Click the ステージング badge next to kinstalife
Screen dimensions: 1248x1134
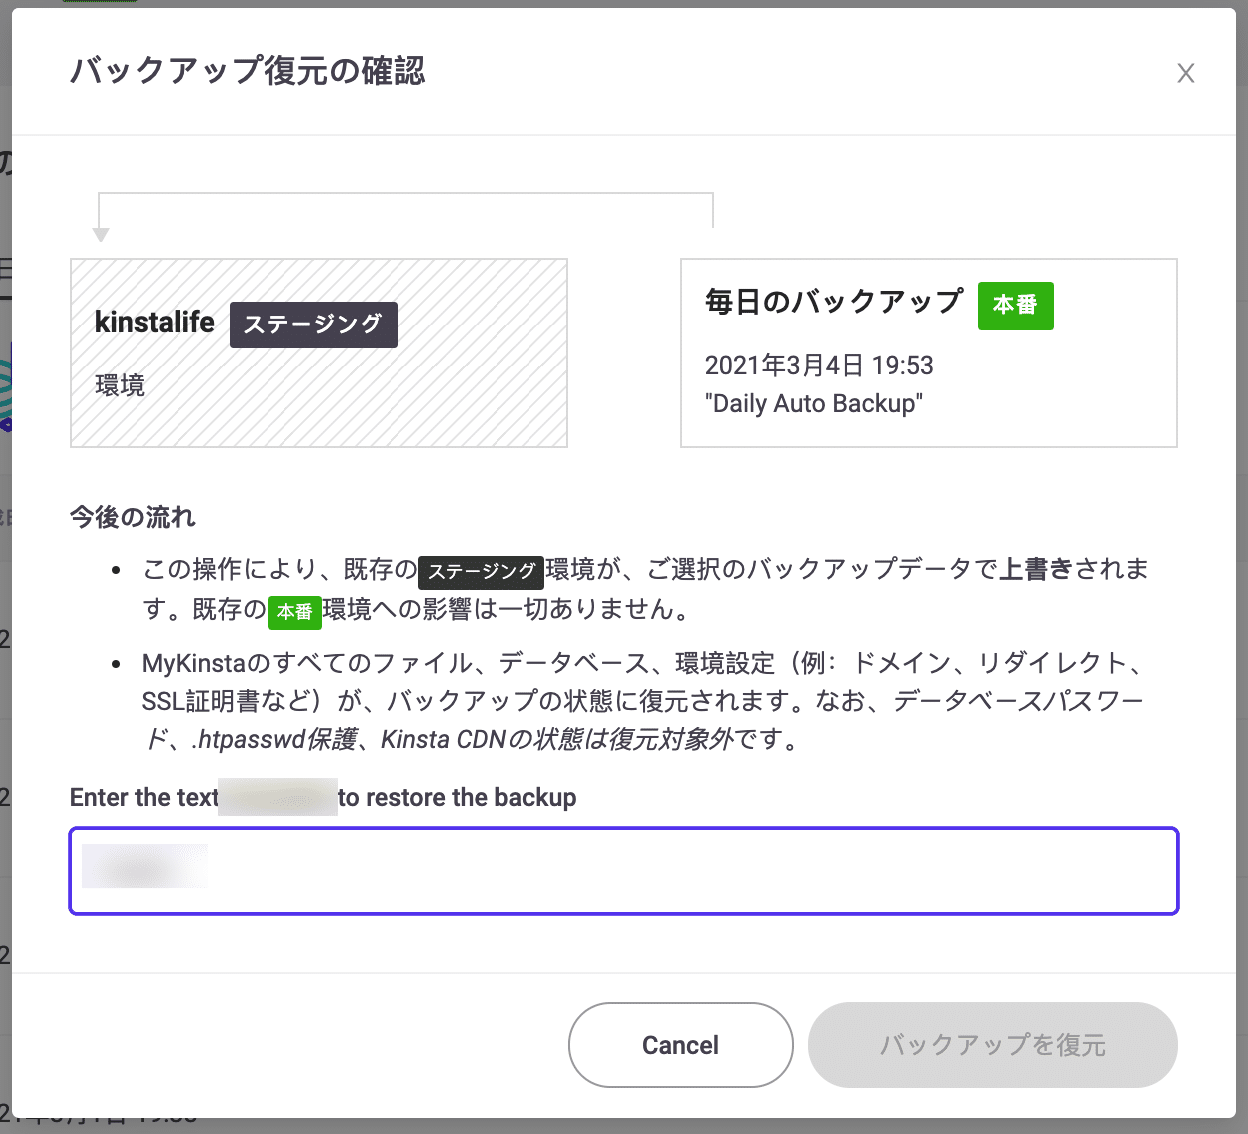(x=313, y=324)
